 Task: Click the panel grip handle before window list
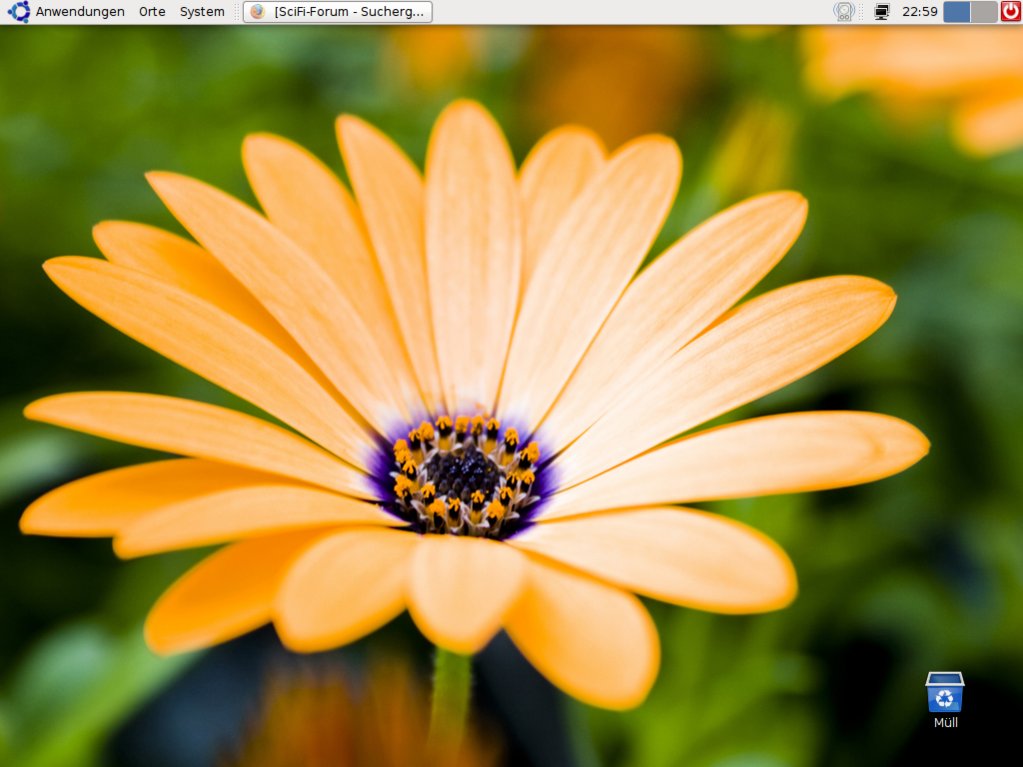[x=238, y=12]
